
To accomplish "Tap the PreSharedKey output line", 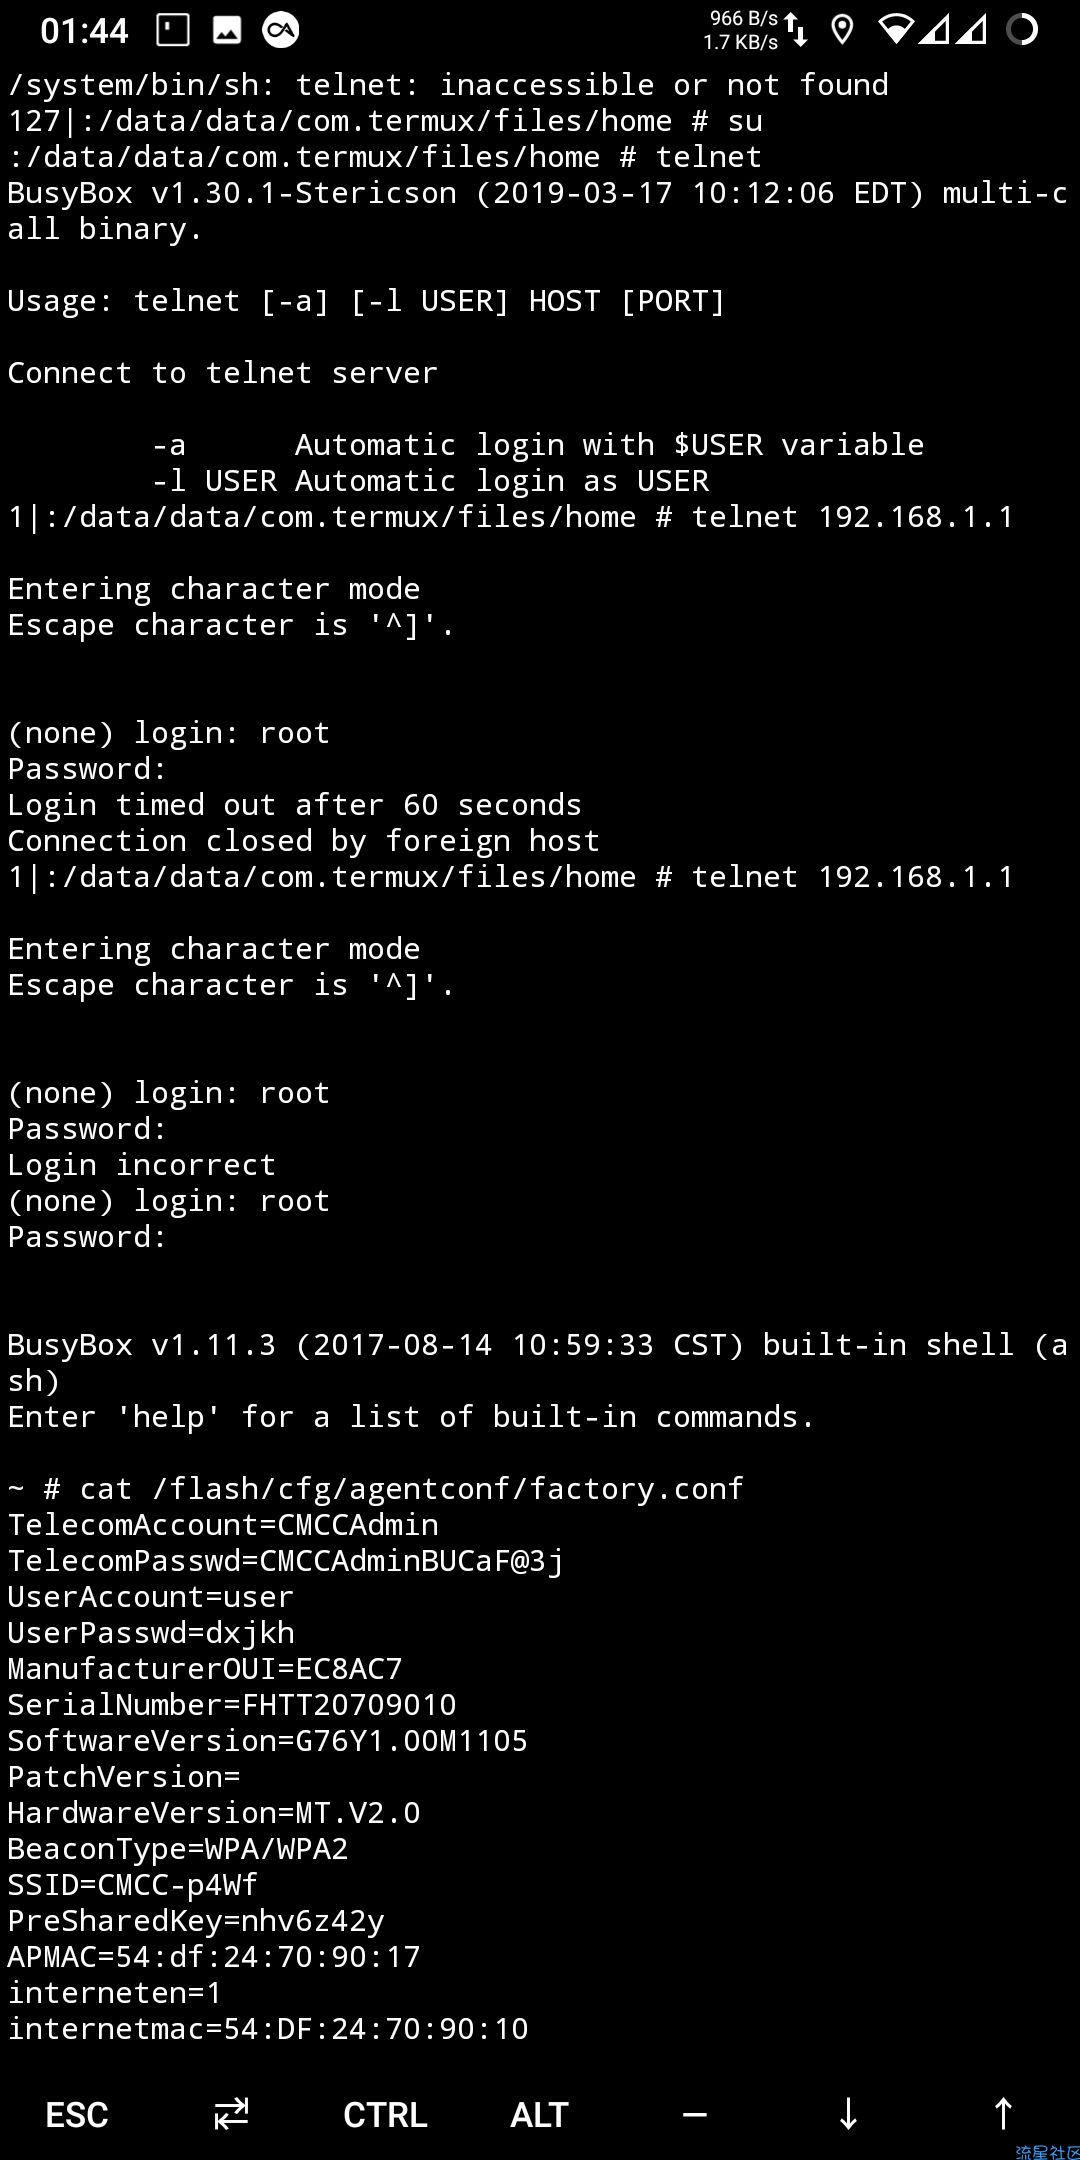I will tap(196, 1921).
